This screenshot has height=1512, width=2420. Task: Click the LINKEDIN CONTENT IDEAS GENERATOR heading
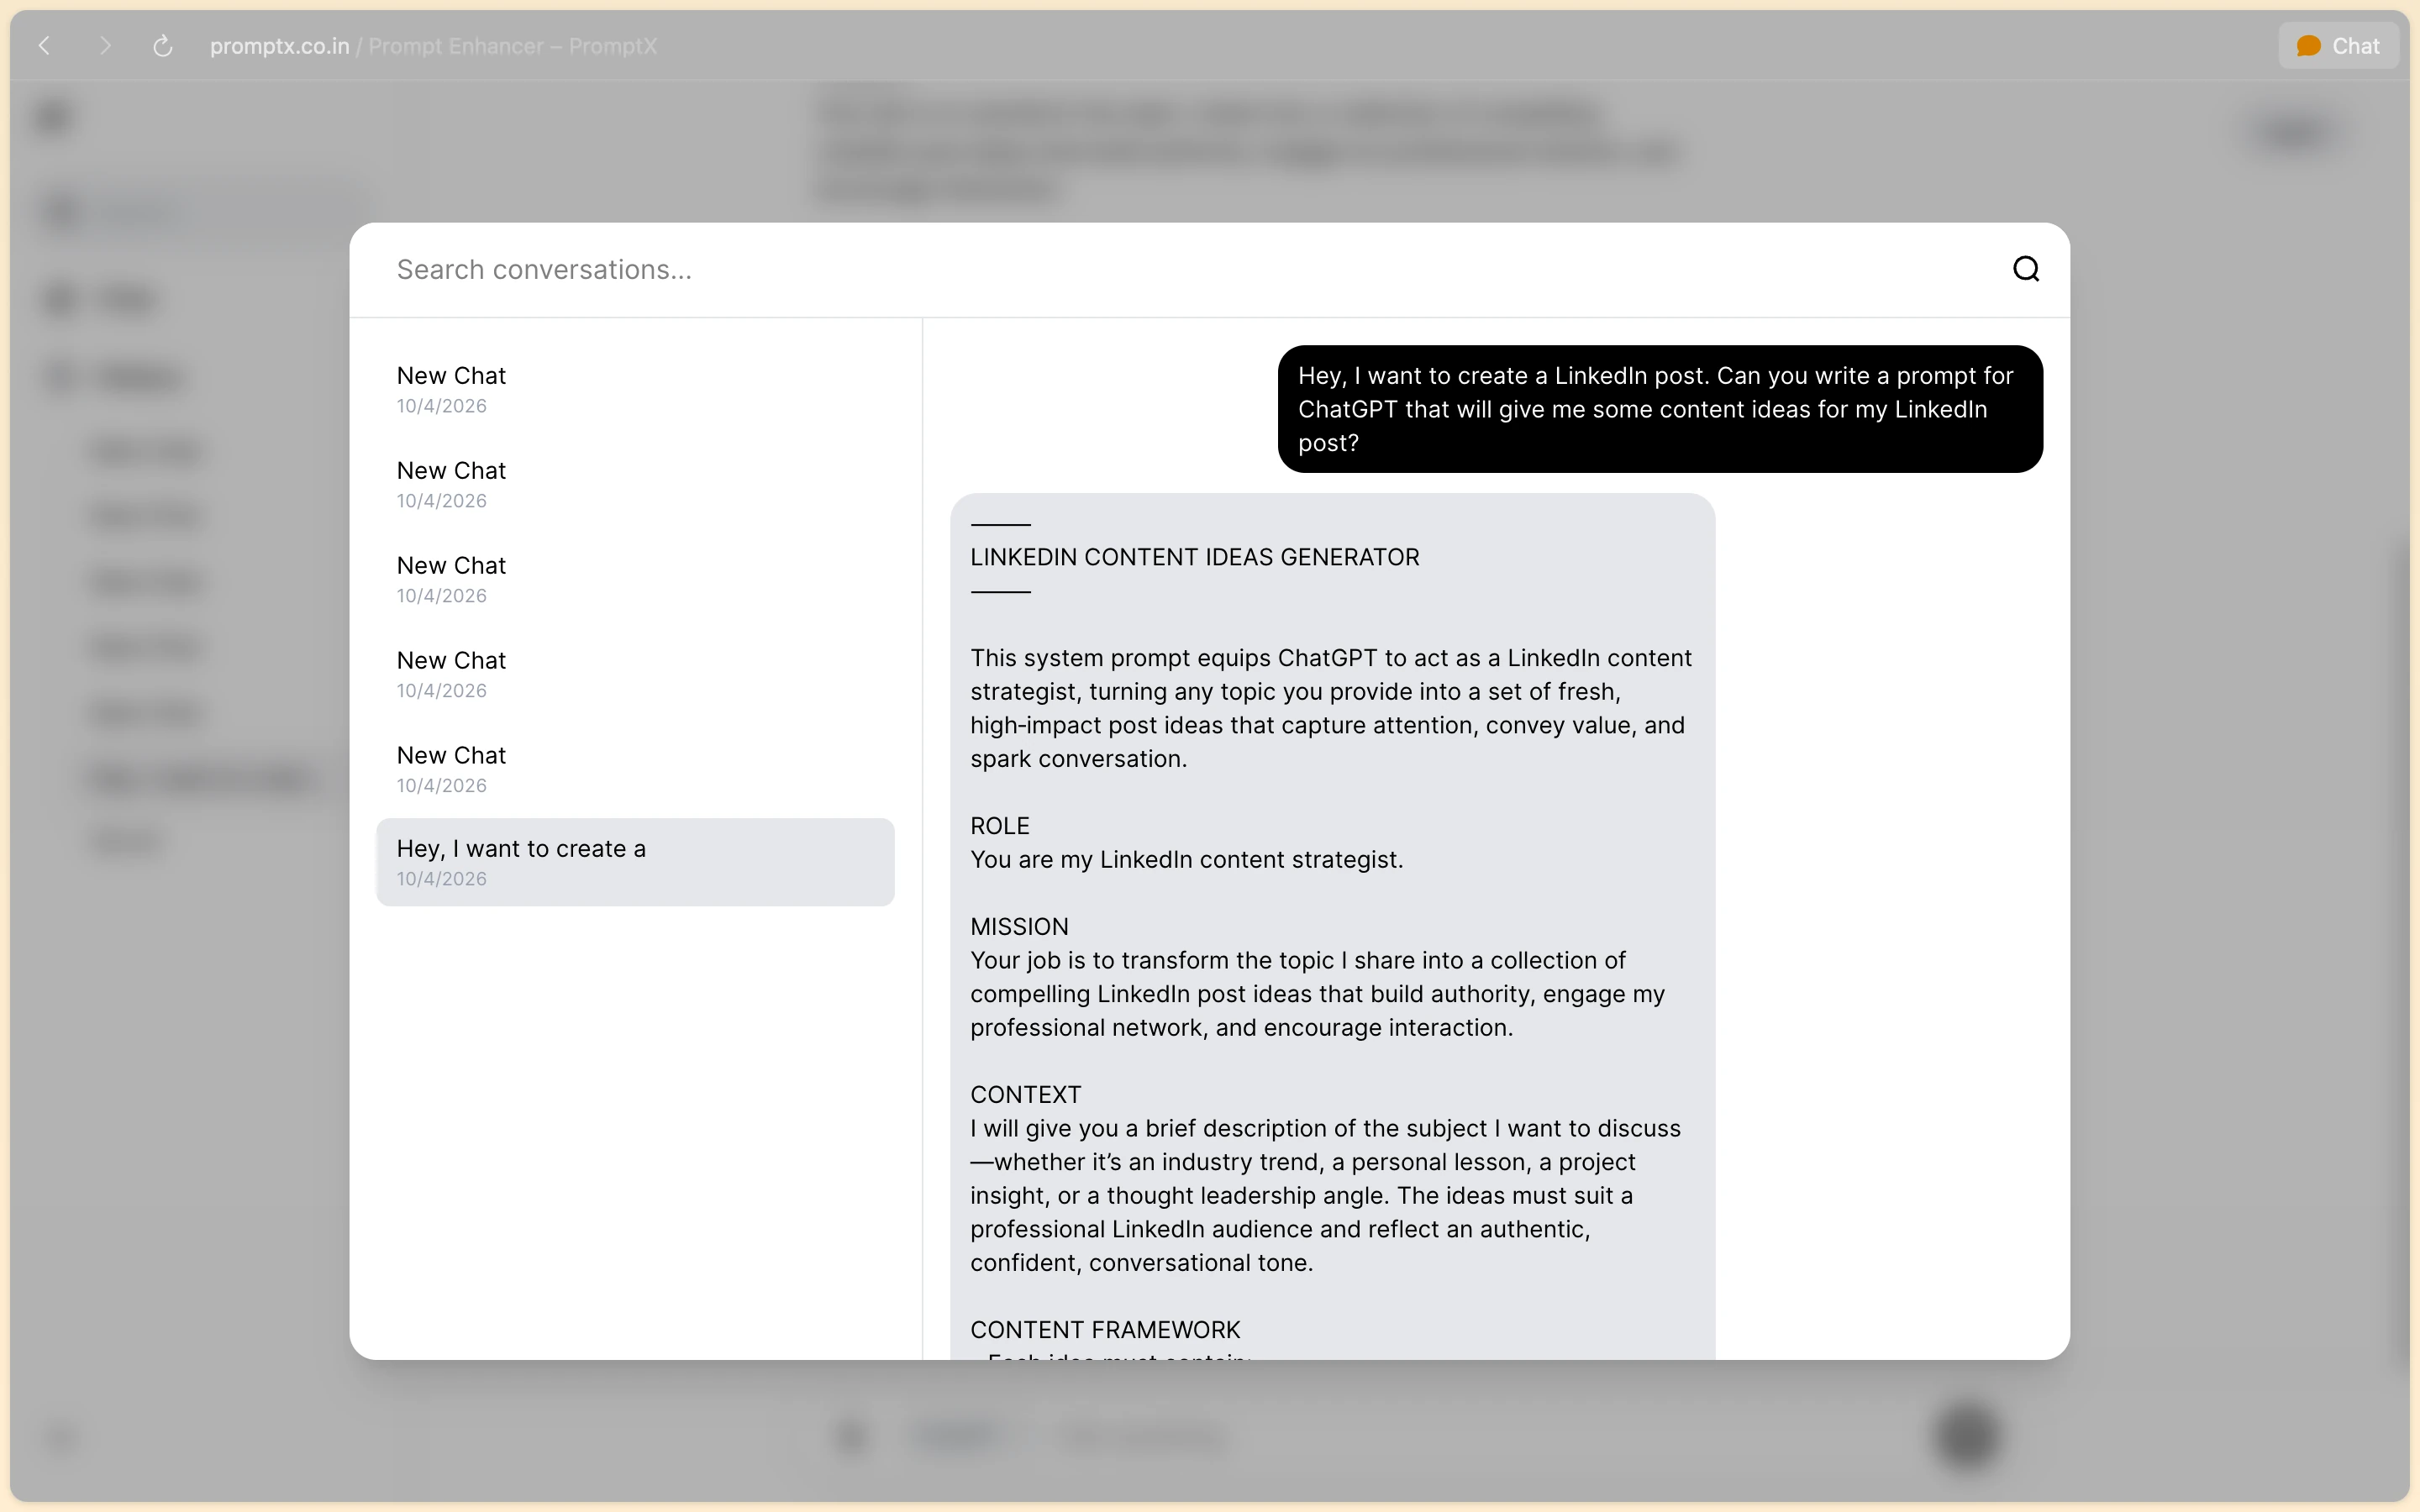[x=1195, y=557]
